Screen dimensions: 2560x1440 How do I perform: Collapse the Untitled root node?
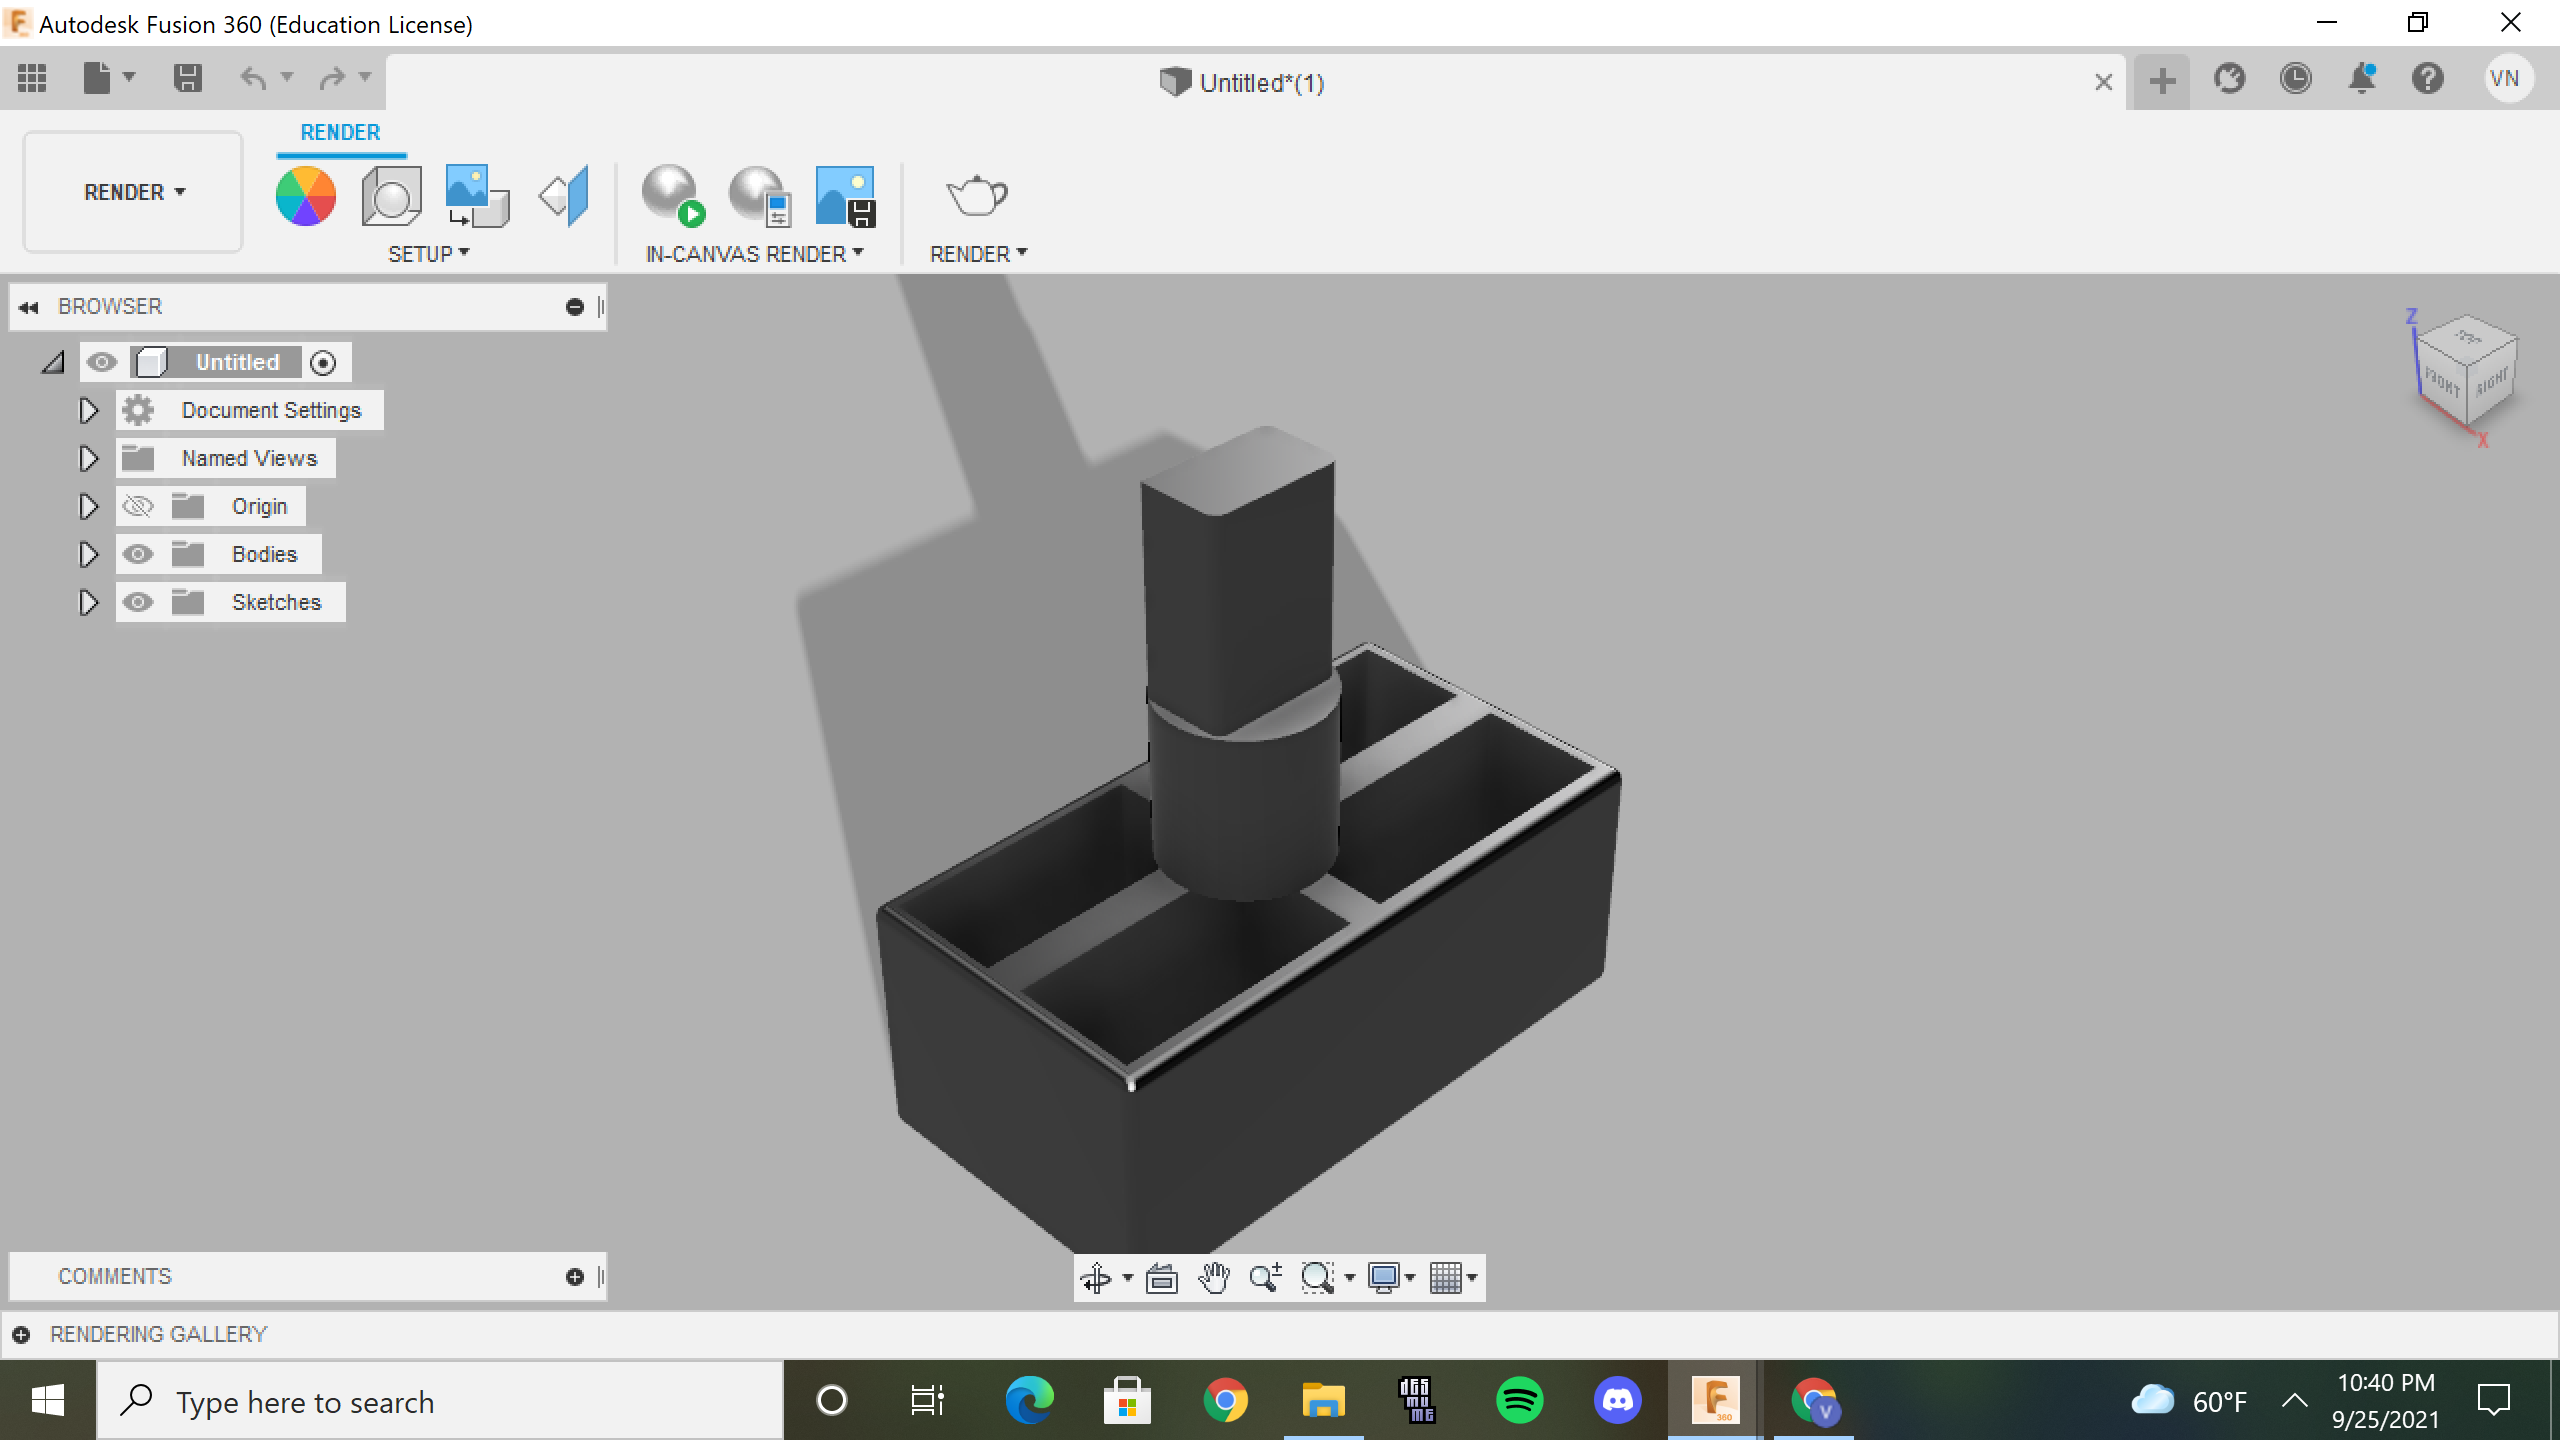[x=53, y=362]
